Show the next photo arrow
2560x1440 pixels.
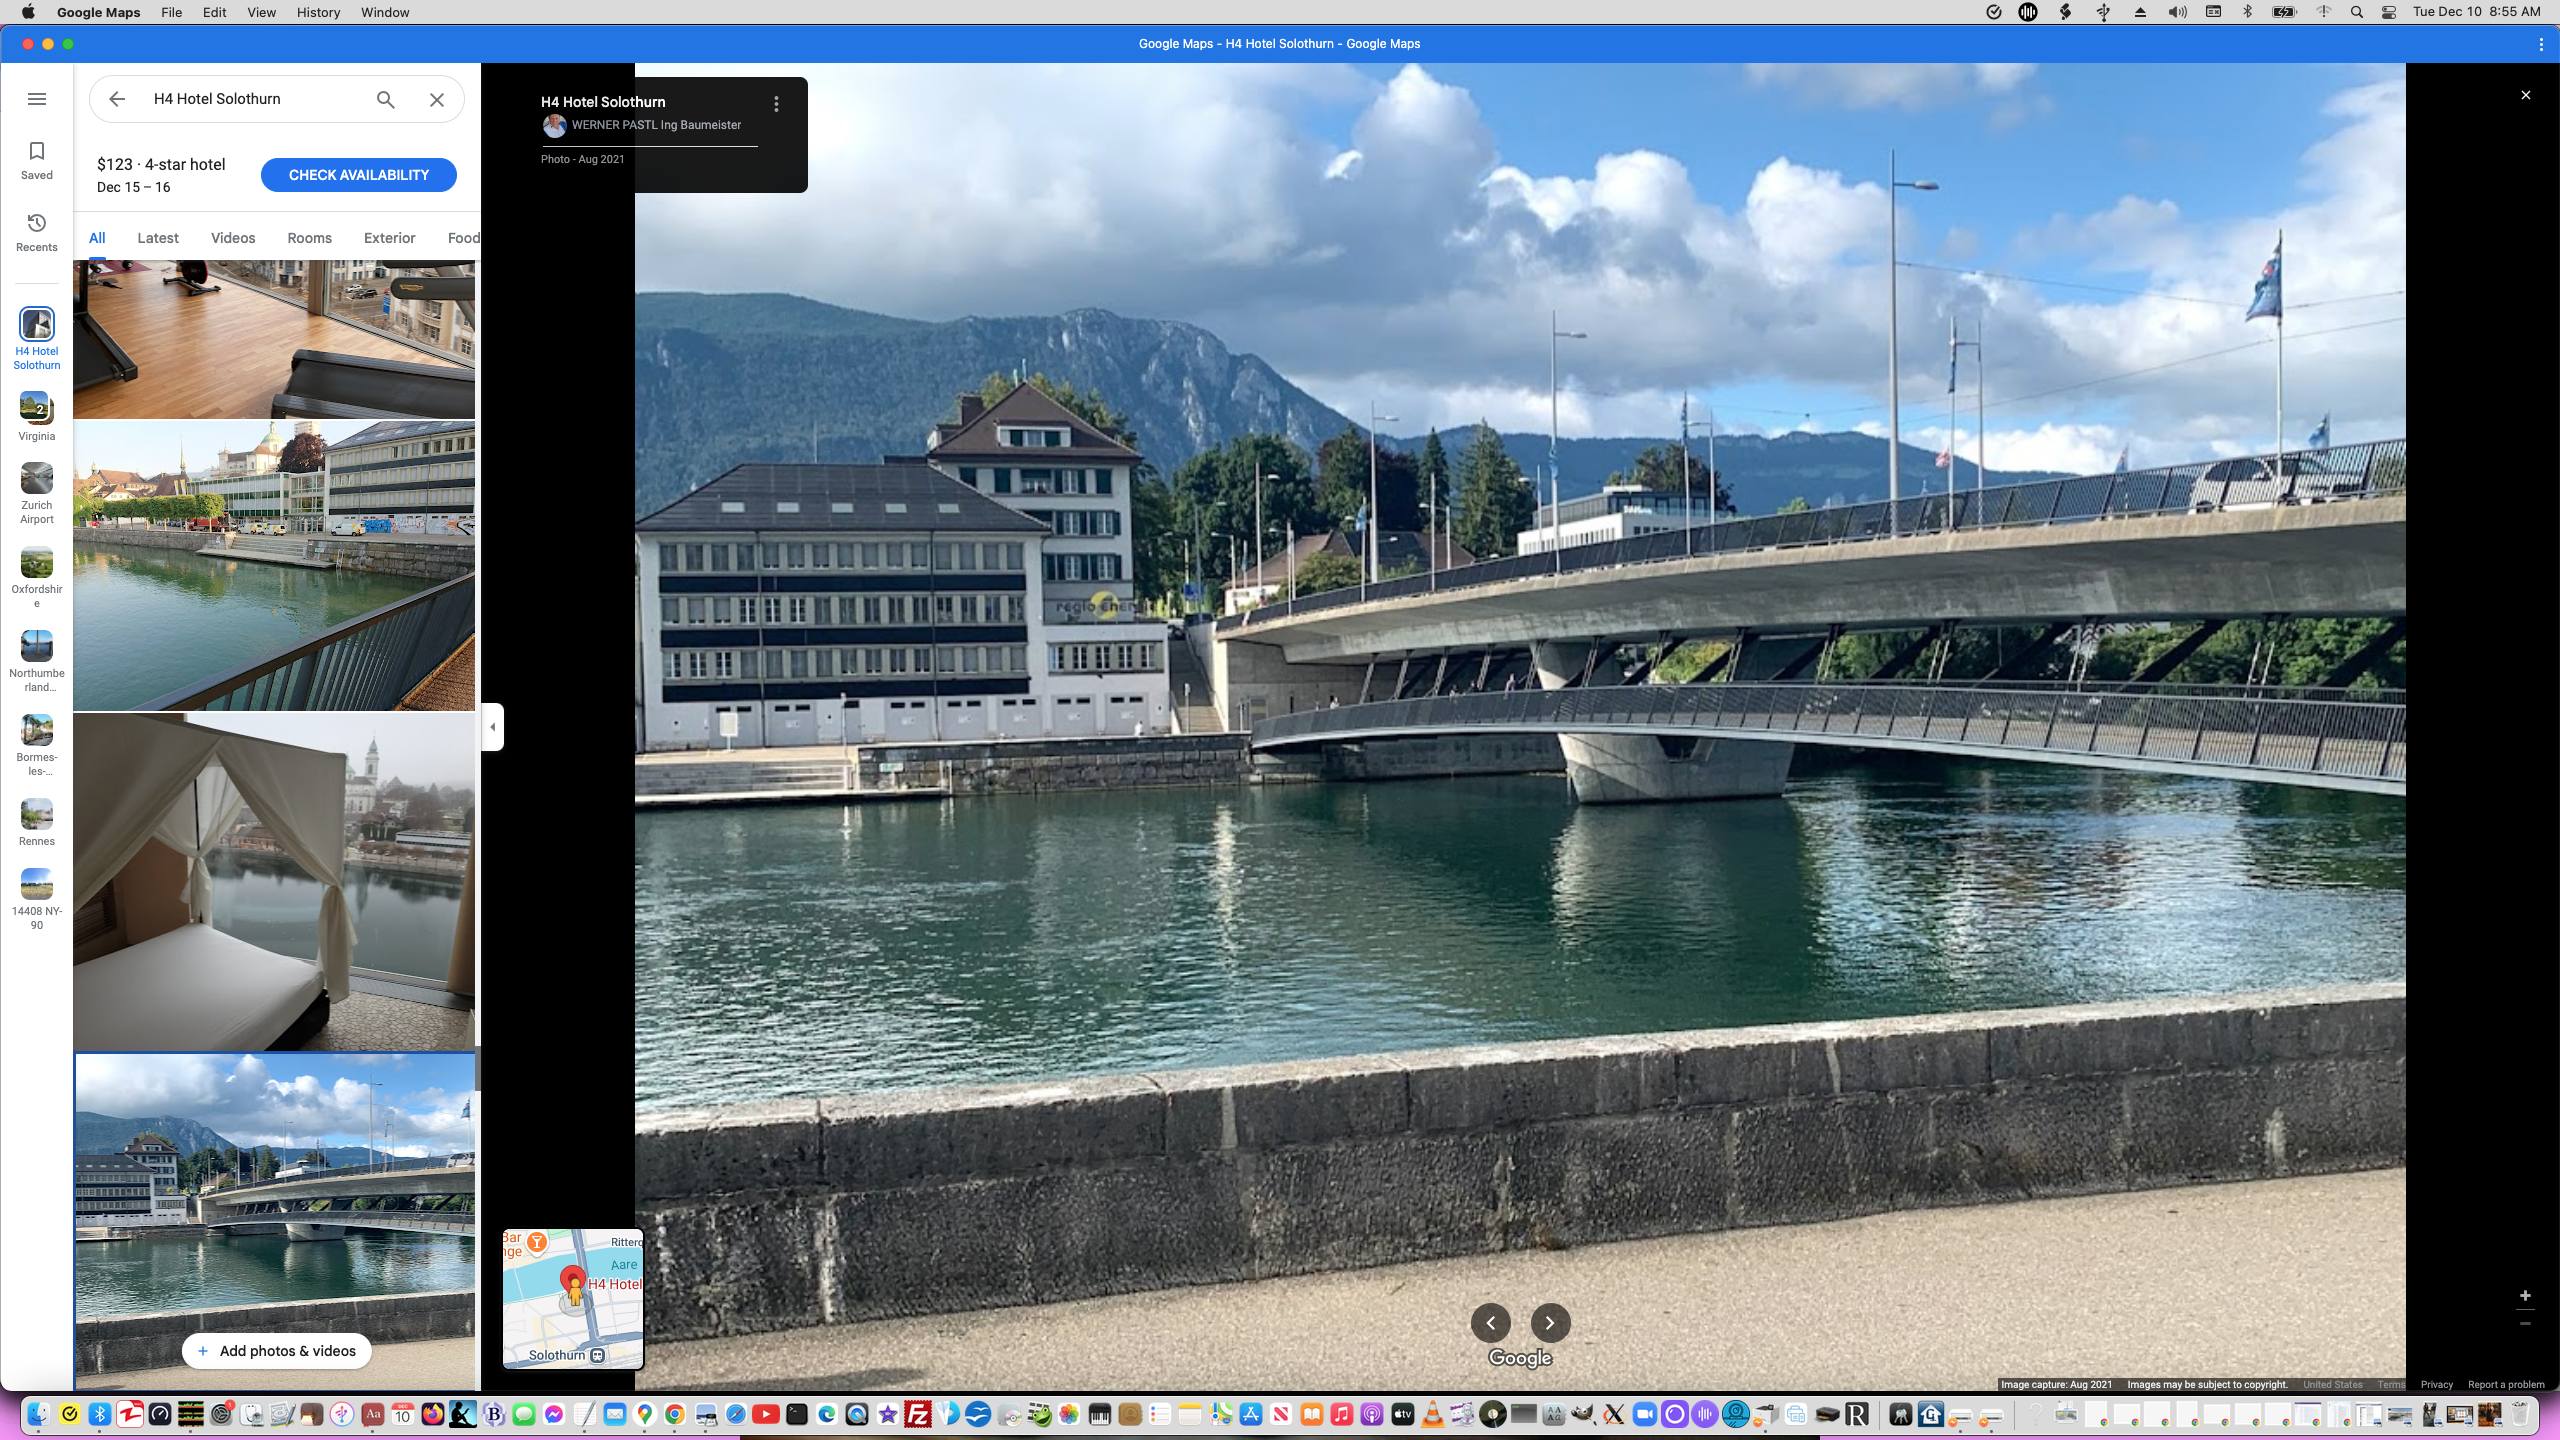[x=1549, y=1323]
